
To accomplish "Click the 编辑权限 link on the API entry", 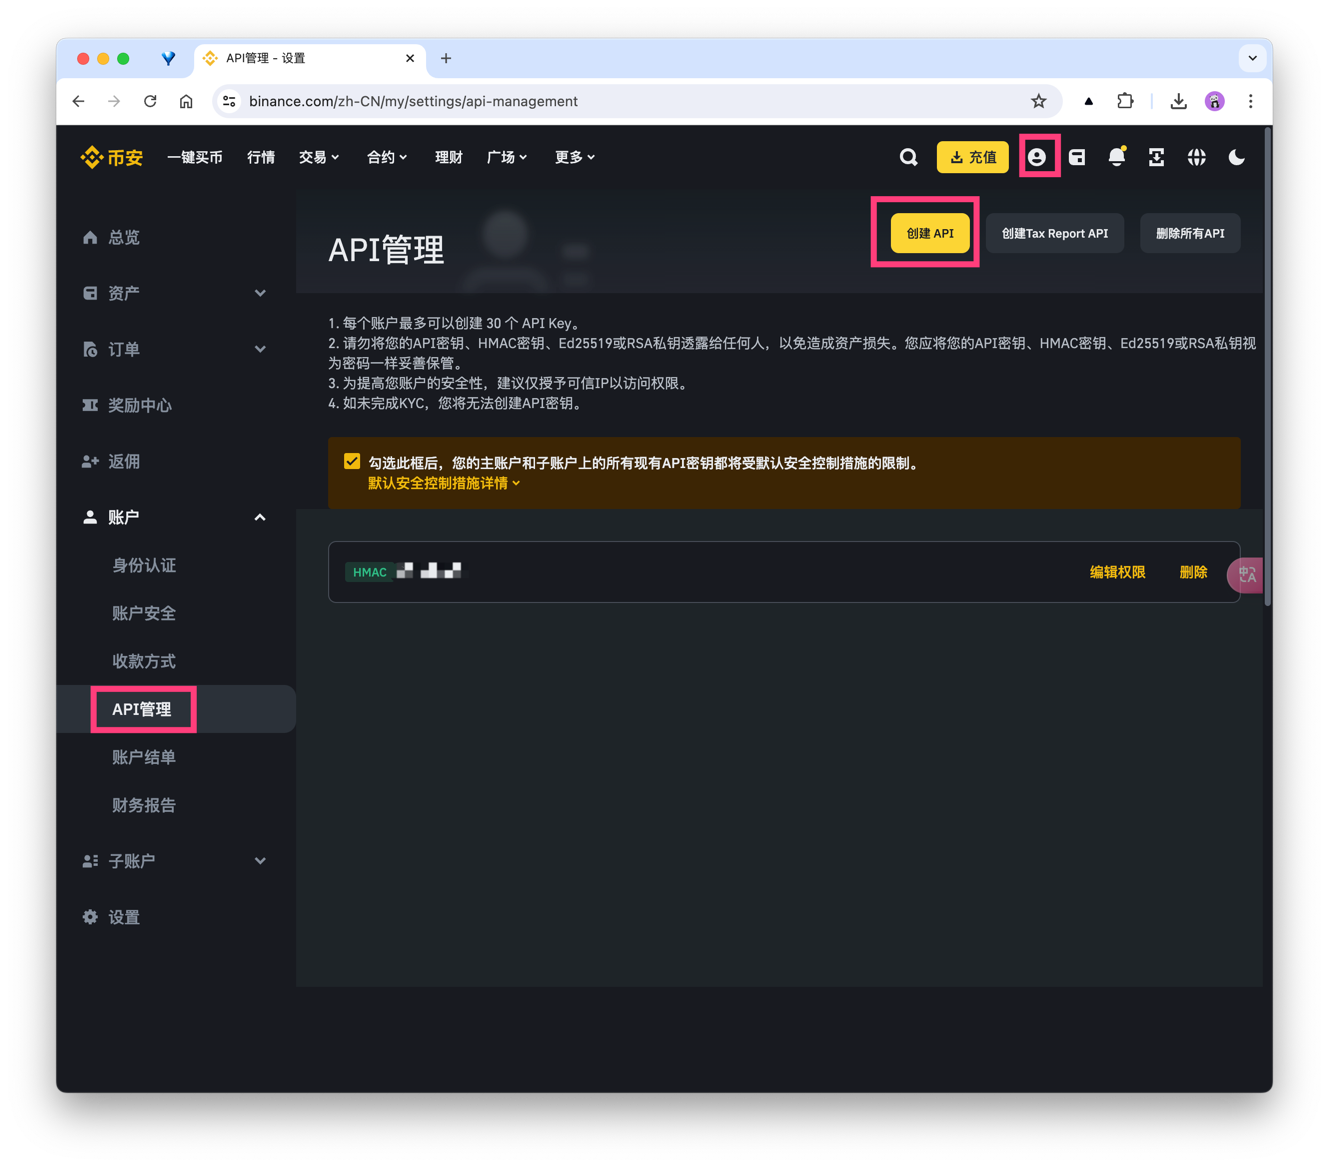I will point(1117,572).
